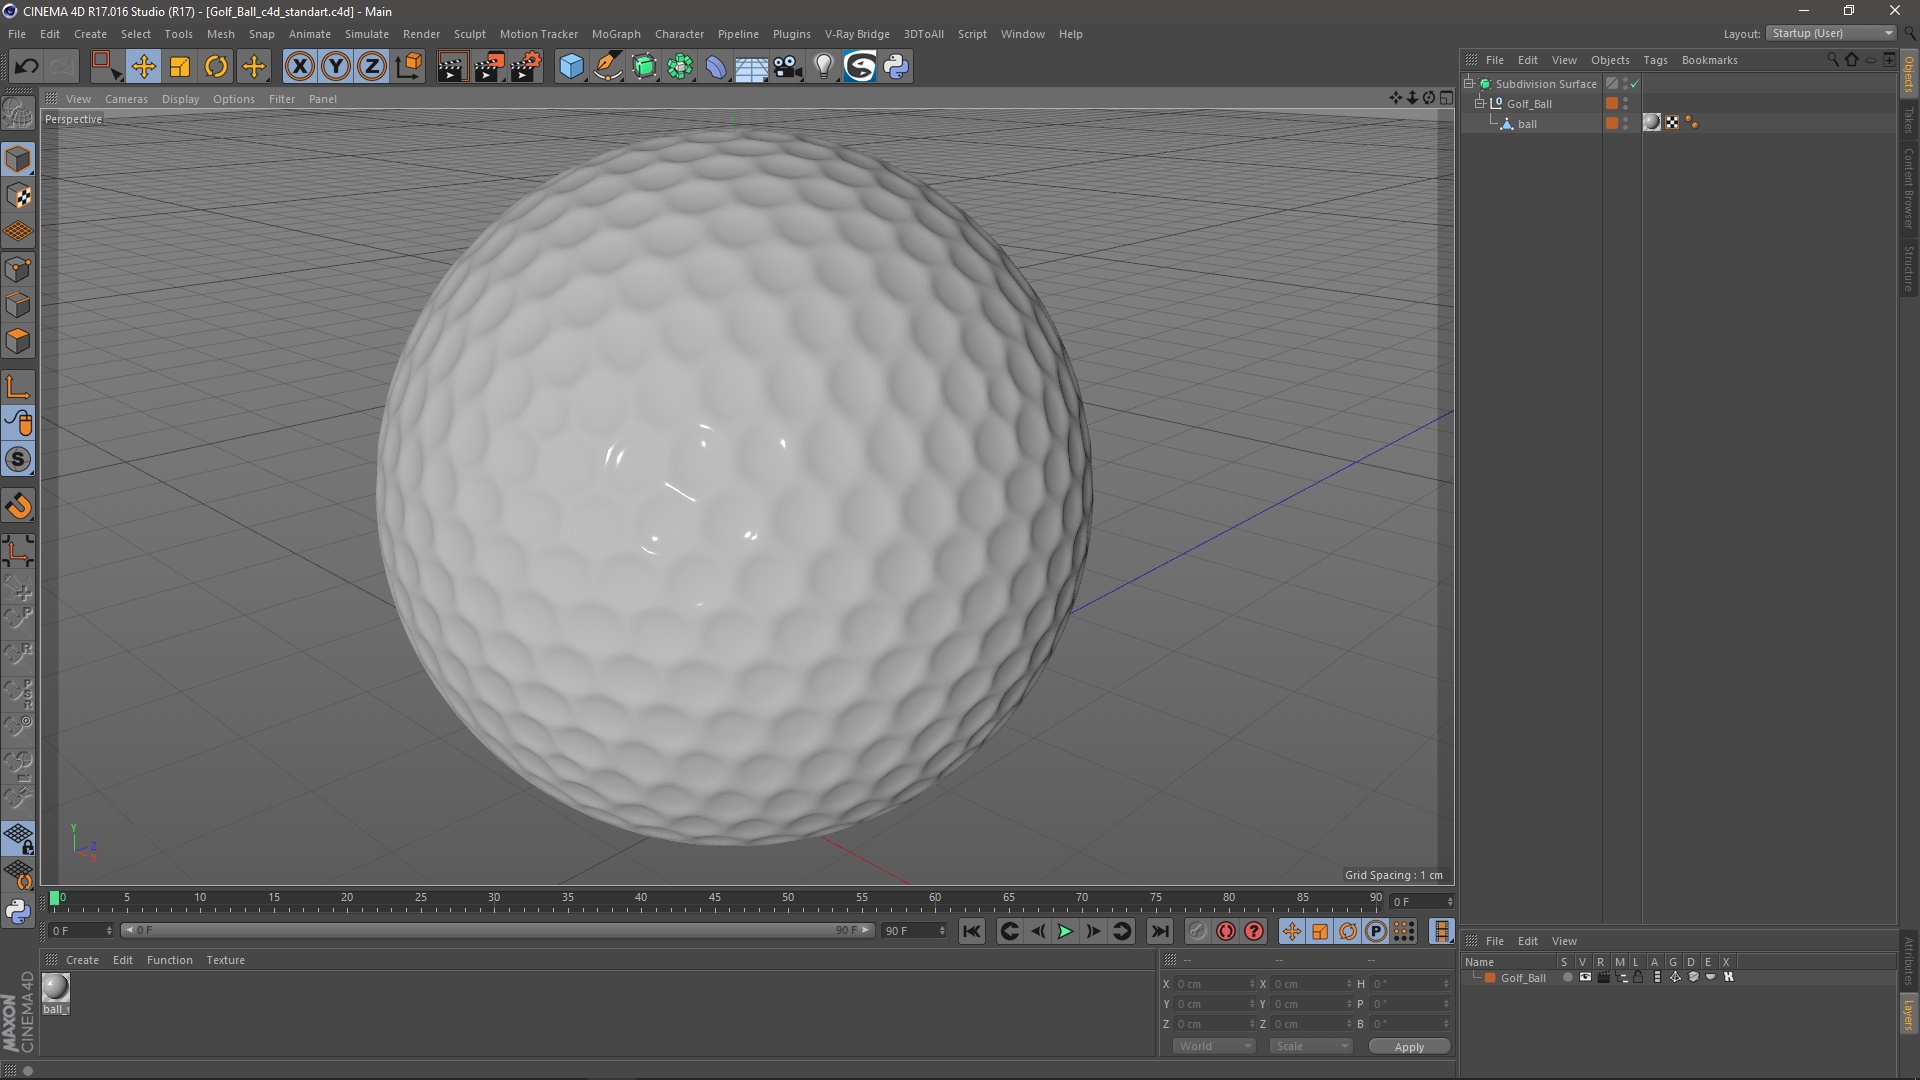Click the timeline preview range slider
This screenshot has height=1080, width=1920.
tap(497, 931)
